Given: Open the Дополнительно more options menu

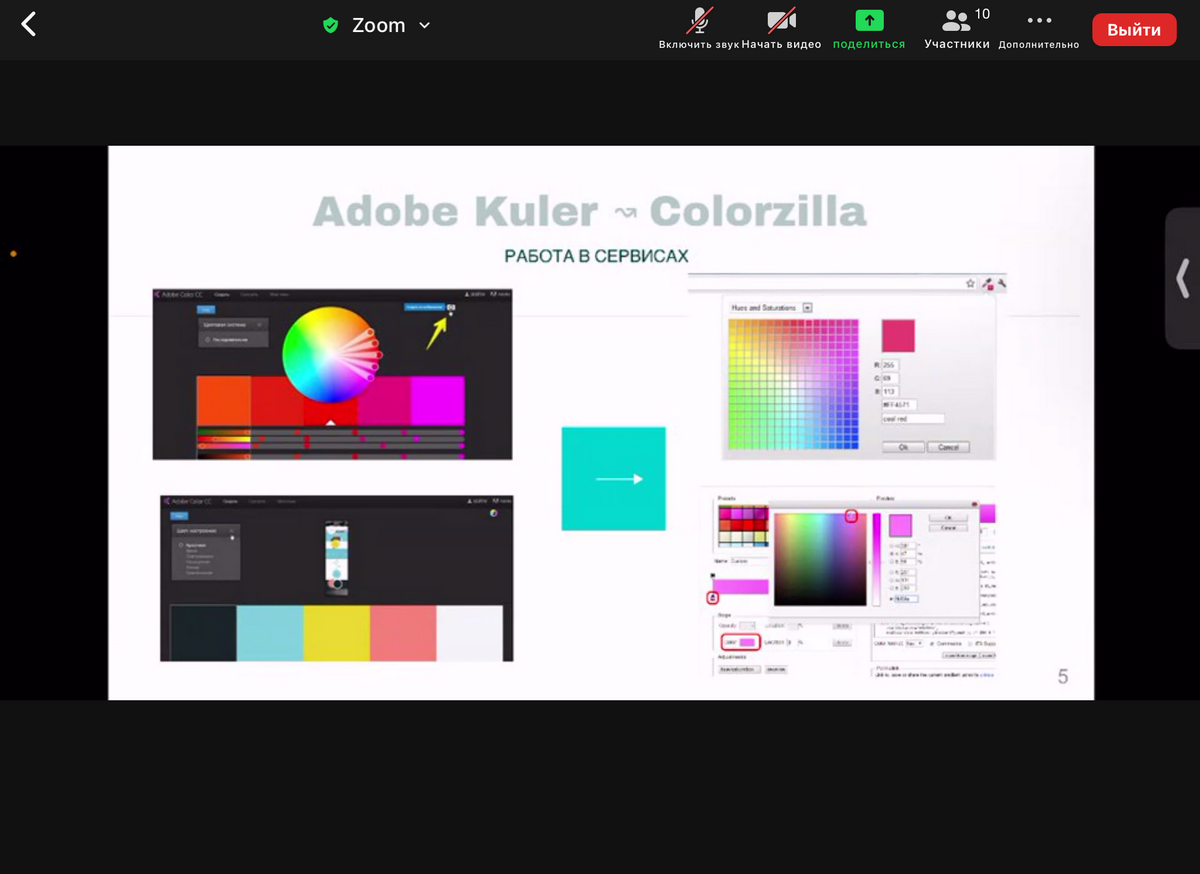Looking at the screenshot, I should click(1039, 28).
